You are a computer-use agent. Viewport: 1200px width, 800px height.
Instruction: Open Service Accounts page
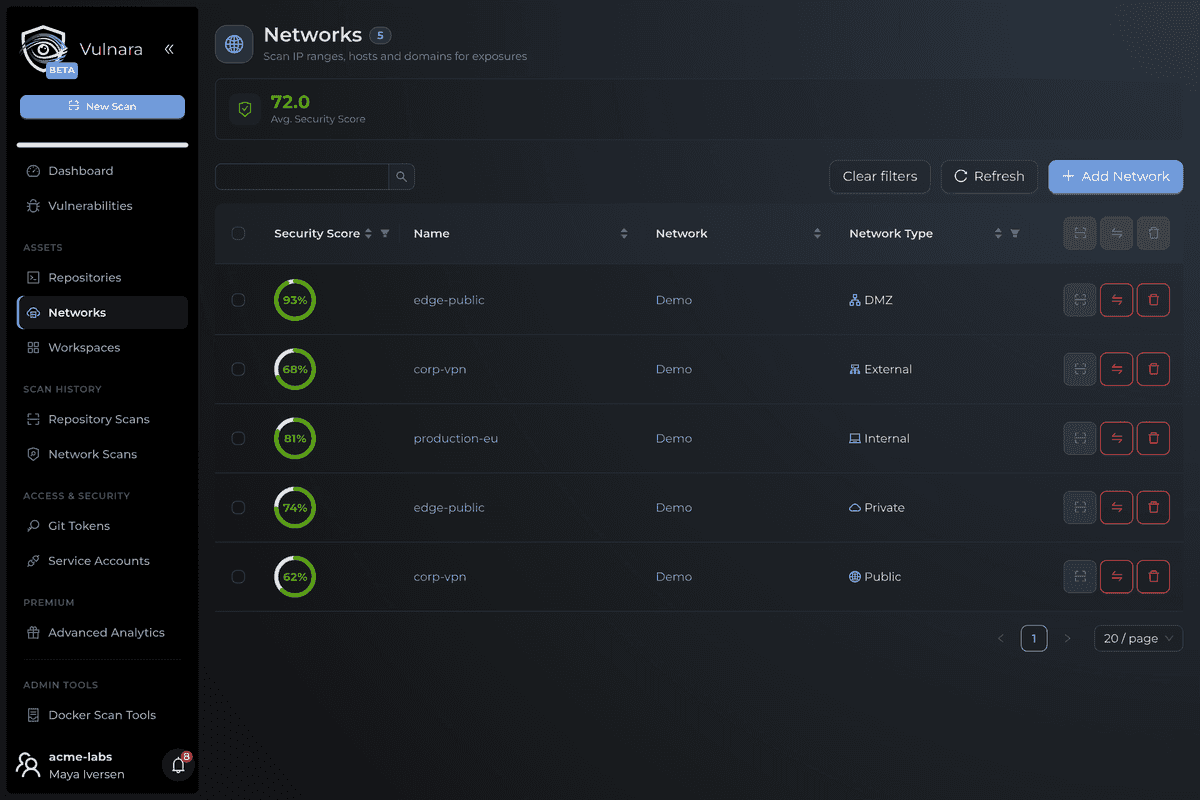pos(102,561)
